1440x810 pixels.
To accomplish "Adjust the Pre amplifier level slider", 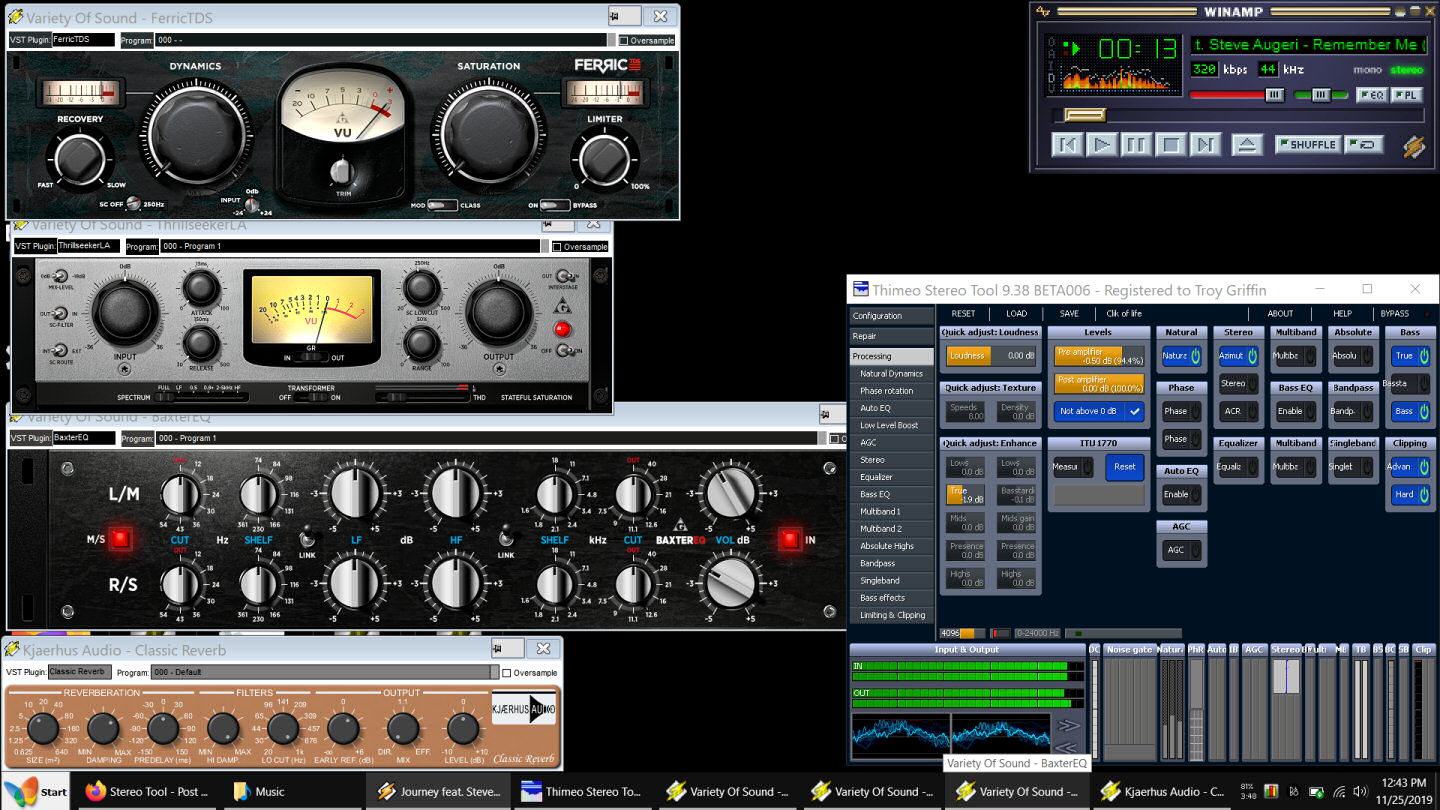I will [1098, 355].
